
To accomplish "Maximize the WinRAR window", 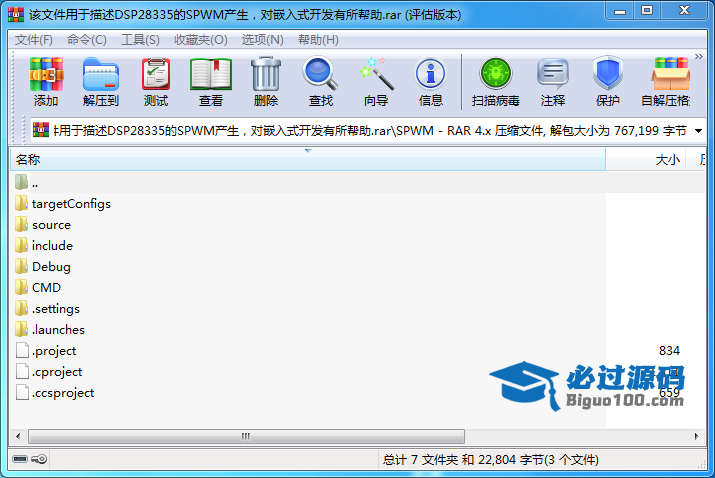I will 647,11.
